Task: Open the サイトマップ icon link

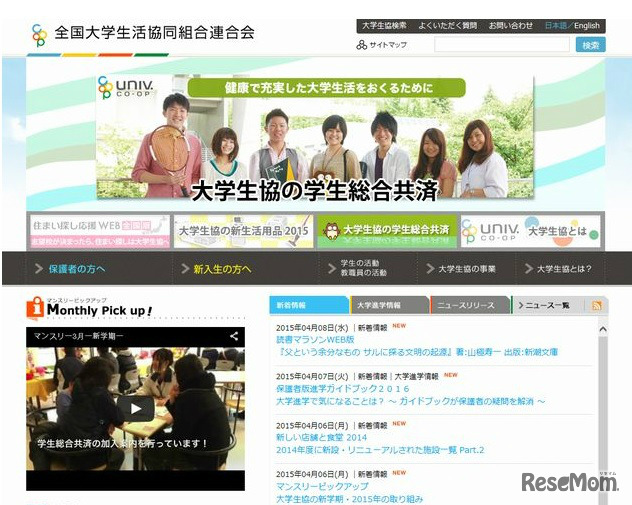Action: tap(362, 45)
